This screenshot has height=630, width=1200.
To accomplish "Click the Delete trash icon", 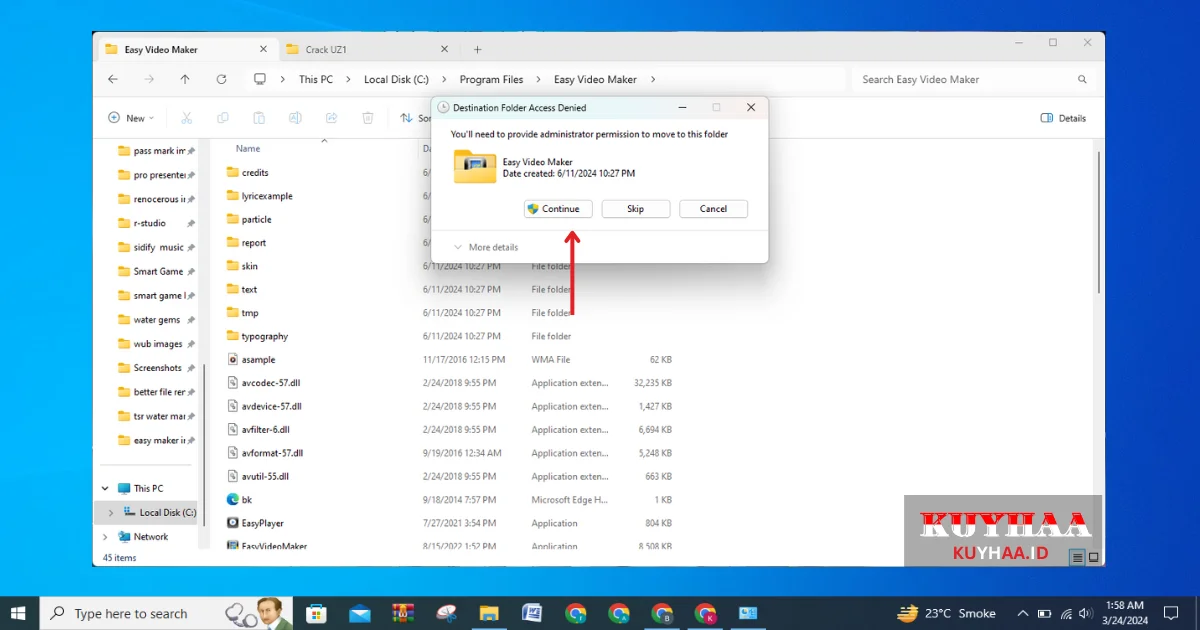I will (367, 118).
